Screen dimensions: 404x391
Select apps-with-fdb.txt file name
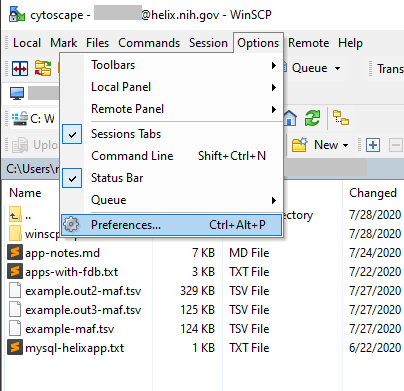pyautogui.click(x=72, y=272)
